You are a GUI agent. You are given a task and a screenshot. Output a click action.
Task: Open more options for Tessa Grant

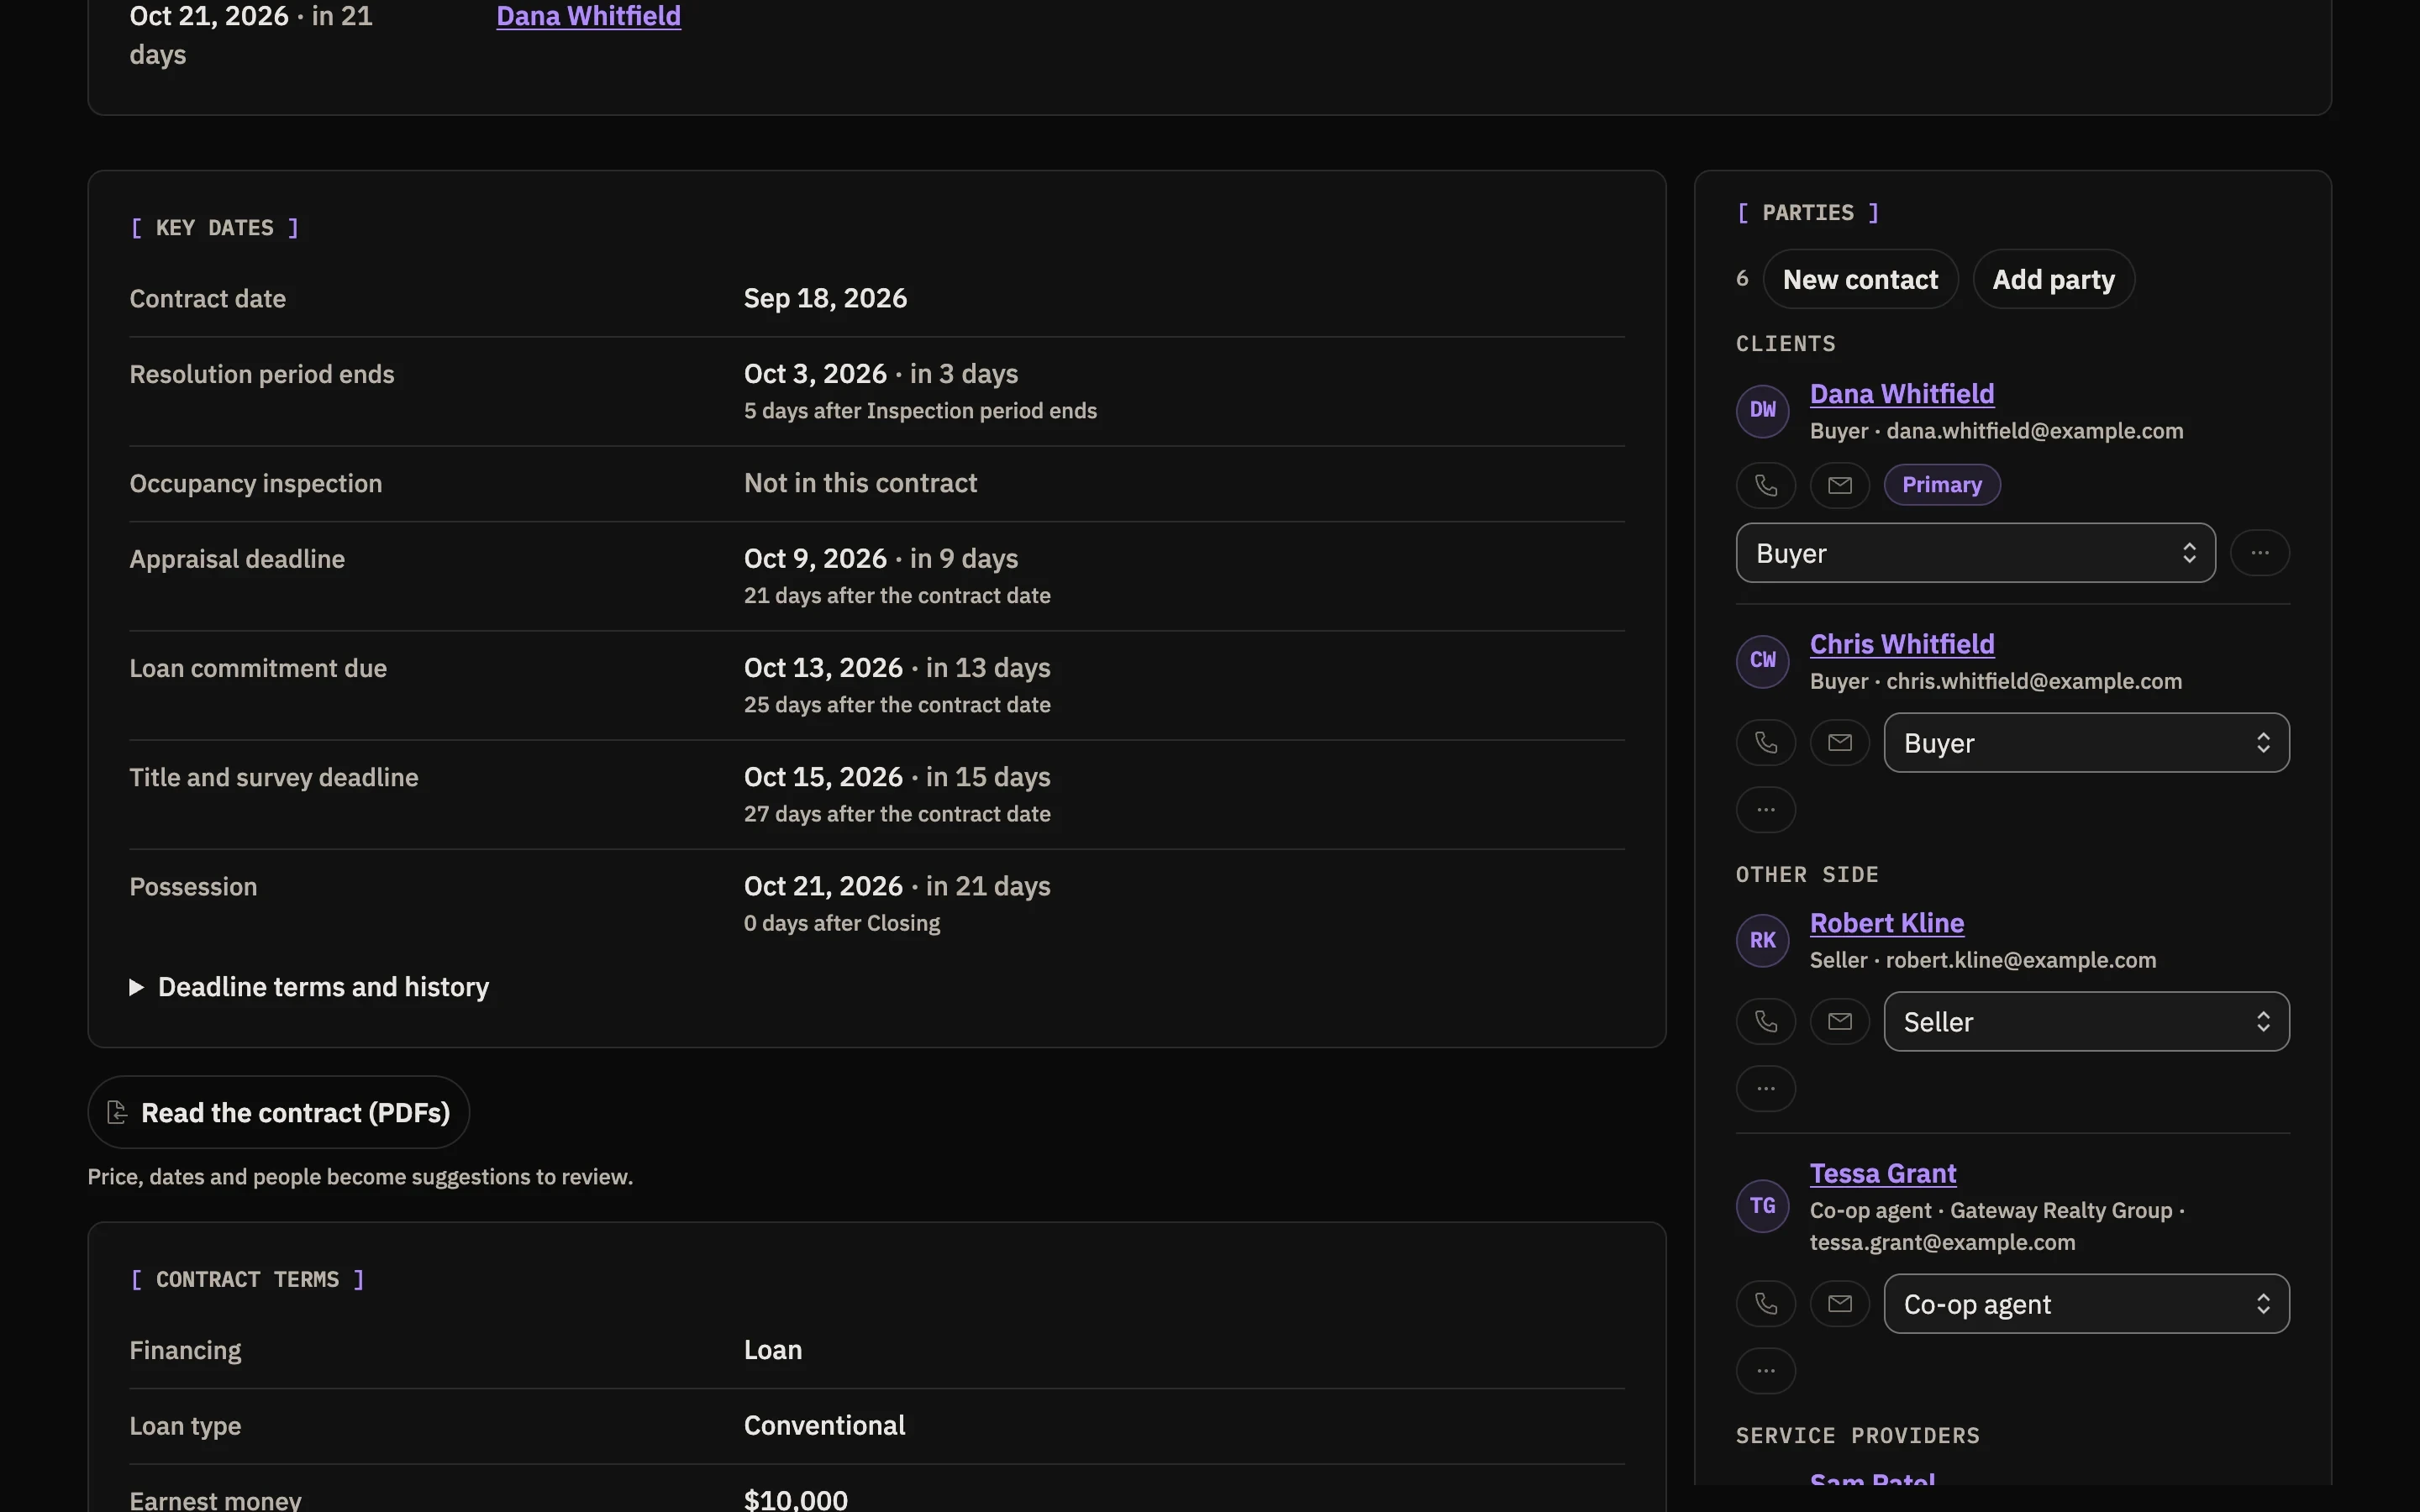coord(1766,1371)
